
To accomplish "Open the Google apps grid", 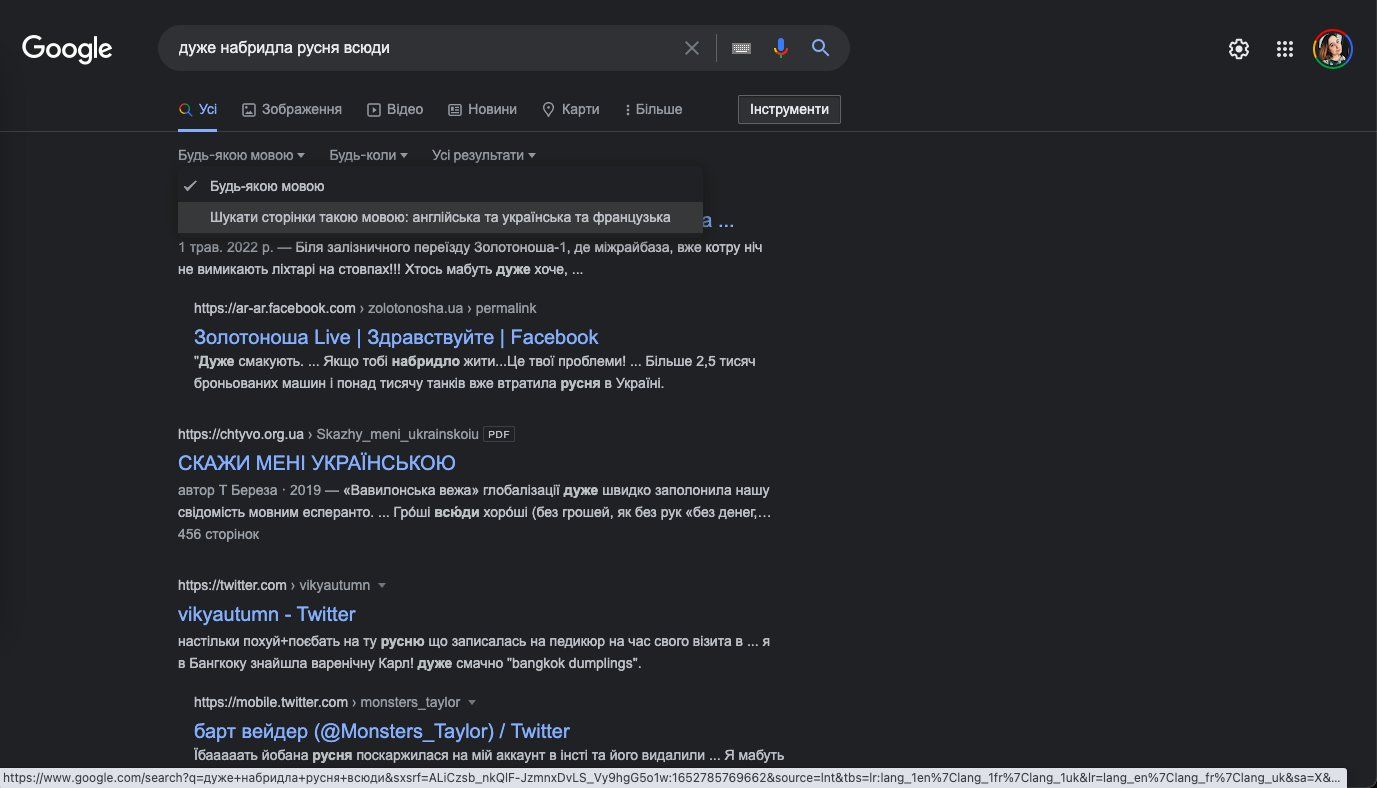I will 1285,49.
